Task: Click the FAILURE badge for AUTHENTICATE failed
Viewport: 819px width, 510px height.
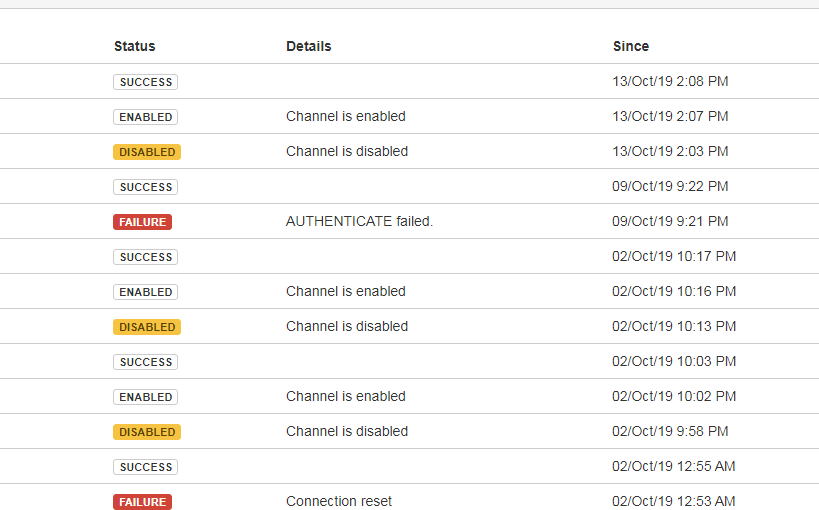Action: coord(143,222)
